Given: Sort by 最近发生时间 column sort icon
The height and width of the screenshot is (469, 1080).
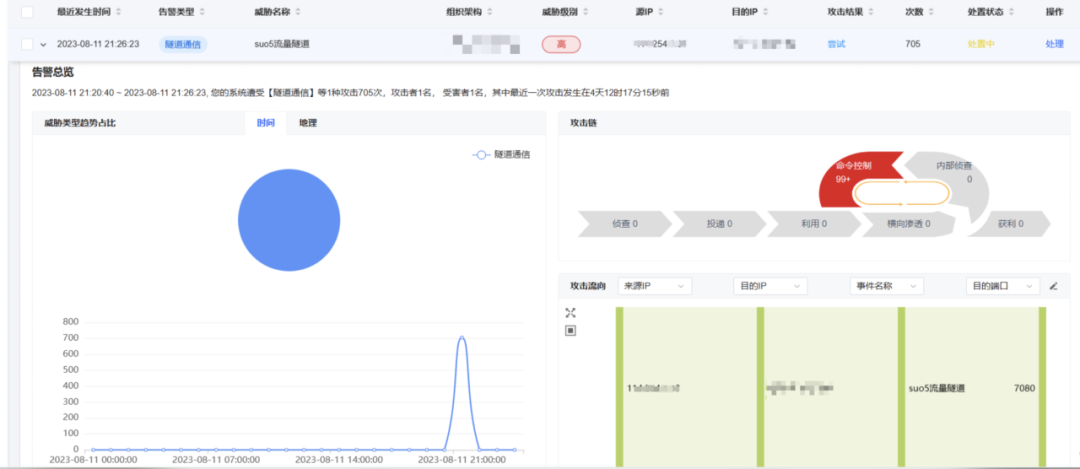Looking at the screenshot, I should click(x=119, y=12).
